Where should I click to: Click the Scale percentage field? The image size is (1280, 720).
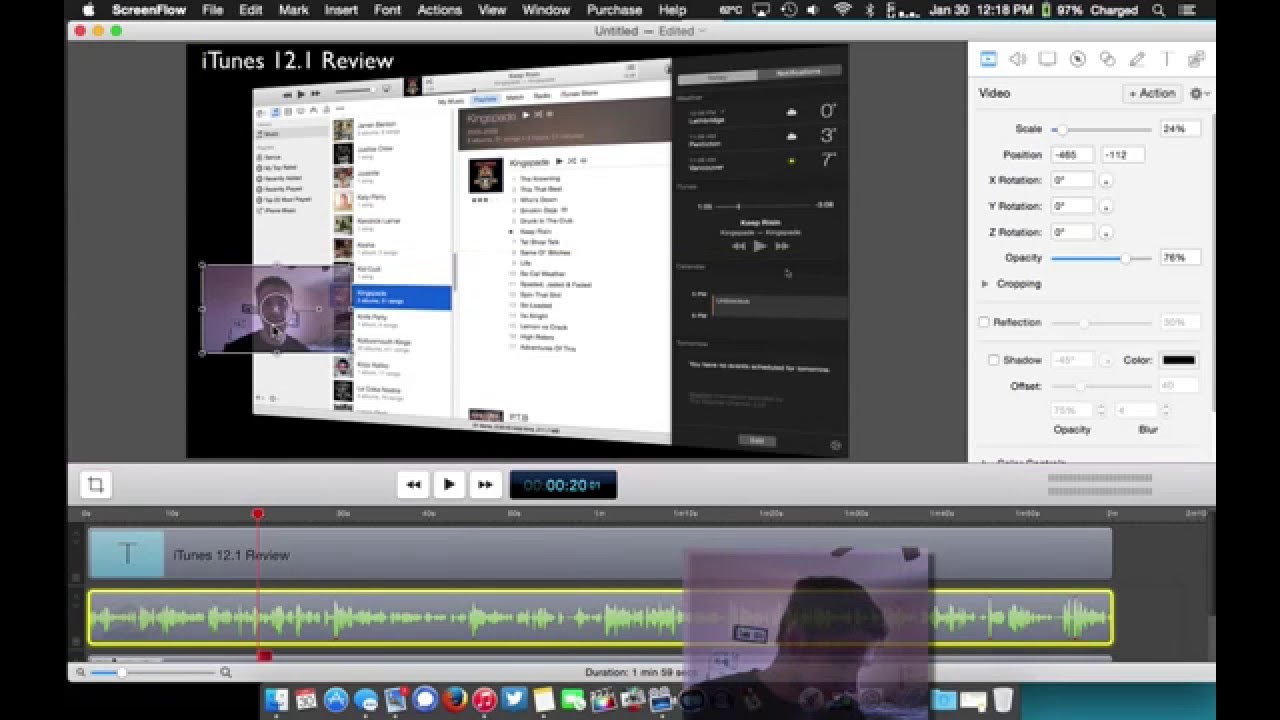click(1179, 129)
